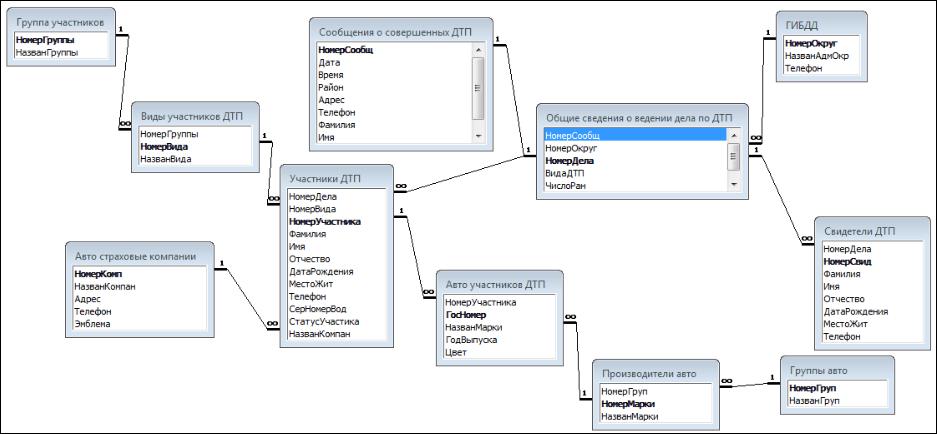Click scroll-up arrow in Общие сведения table

pos(734,136)
